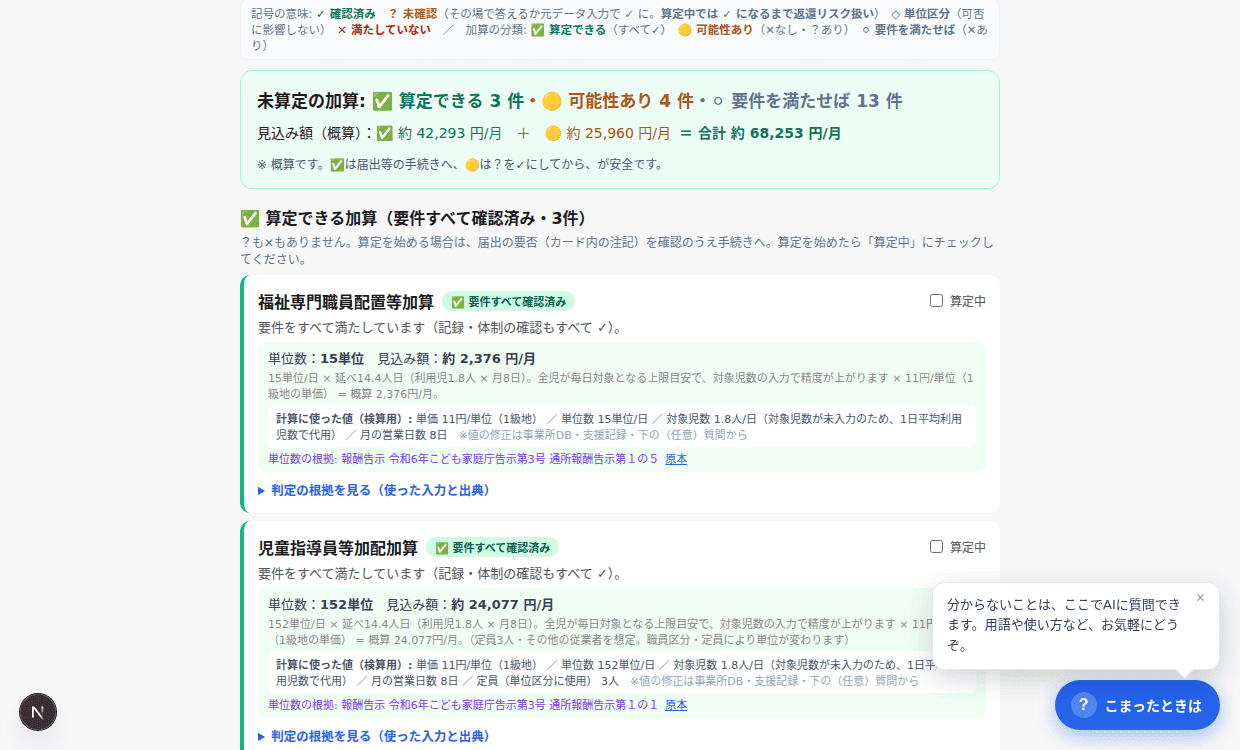Open the Next.js dev tools N icon
Image resolution: width=1240 pixels, height=750 pixels.
38,712
